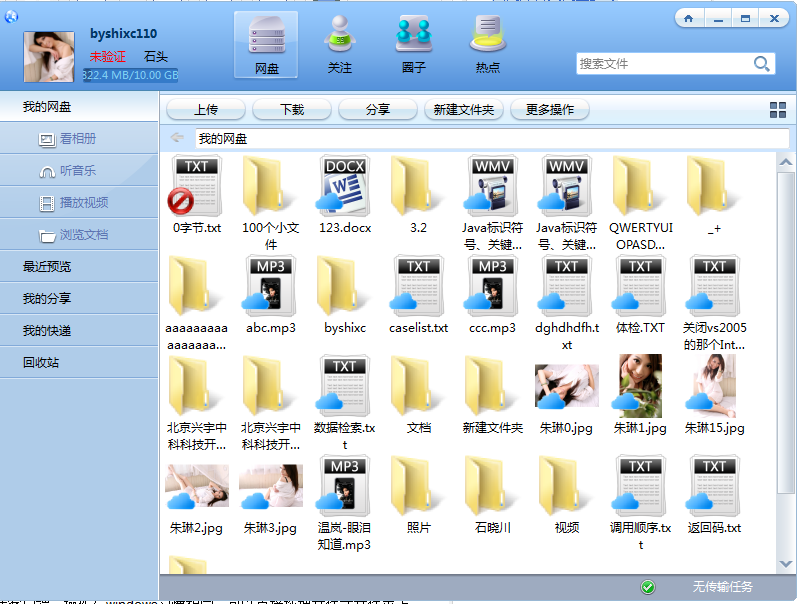
Task: Open 听音乐 in the sidebar
Action: click(x=79, y=171)
